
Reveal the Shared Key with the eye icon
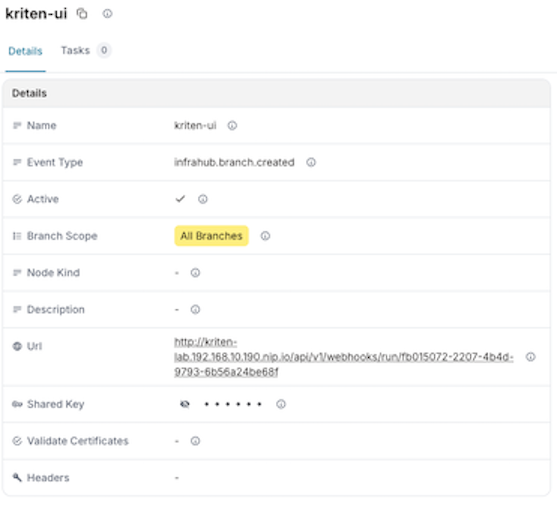pyautogui.click(x=185, y=404)
